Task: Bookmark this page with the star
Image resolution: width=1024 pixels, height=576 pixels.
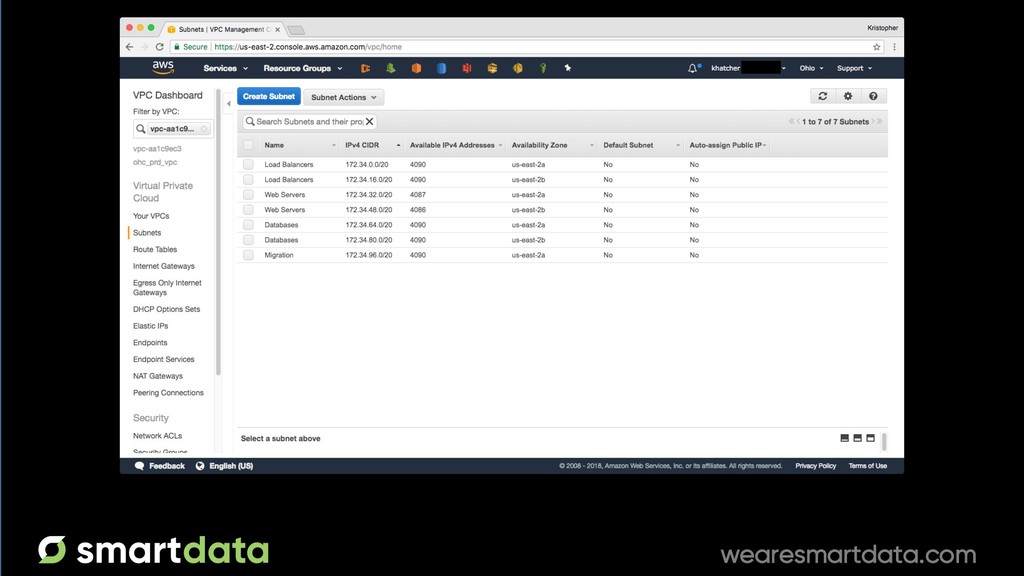Action: (876, 47)
